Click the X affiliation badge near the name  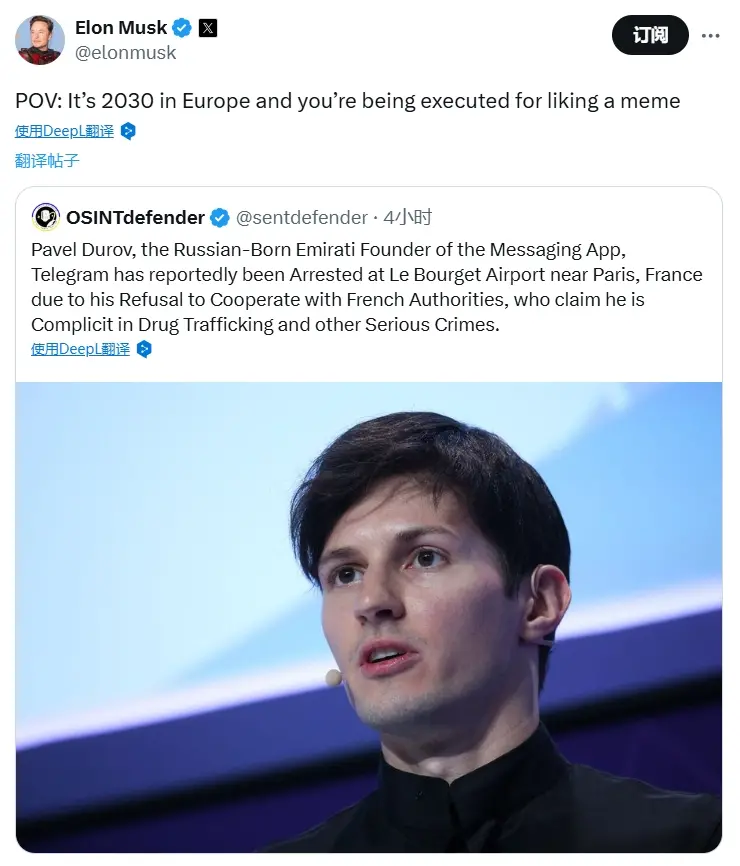click(207, 27)
